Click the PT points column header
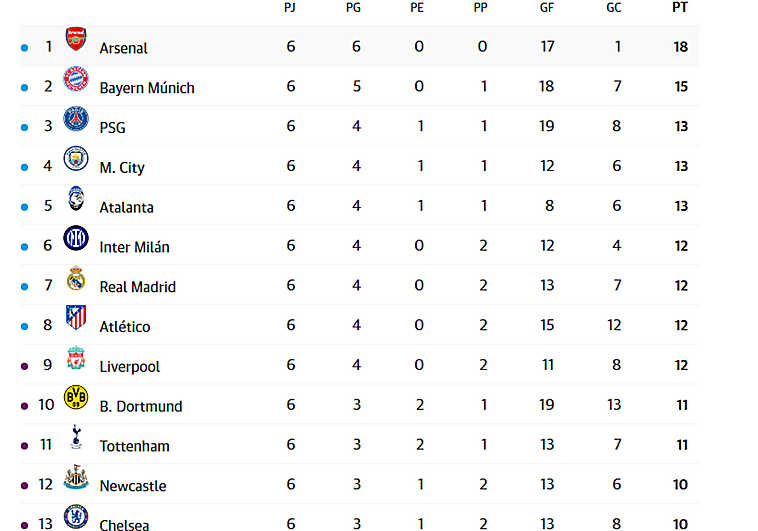 point(680,7)
